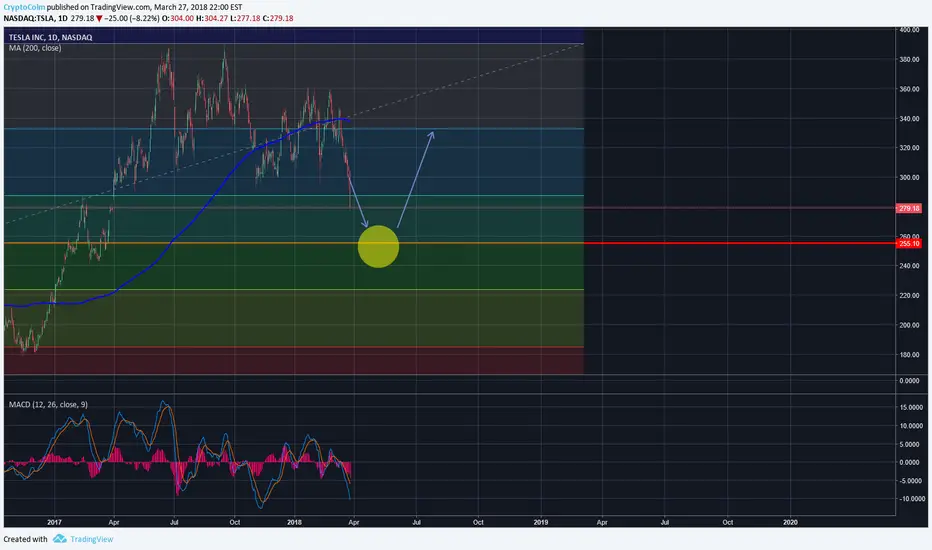Image resolution: width=932 pixels, height=550 pixels.
Task: Click the L:277.18 low value
Action: pyautogui.click(x=245, y=18)
